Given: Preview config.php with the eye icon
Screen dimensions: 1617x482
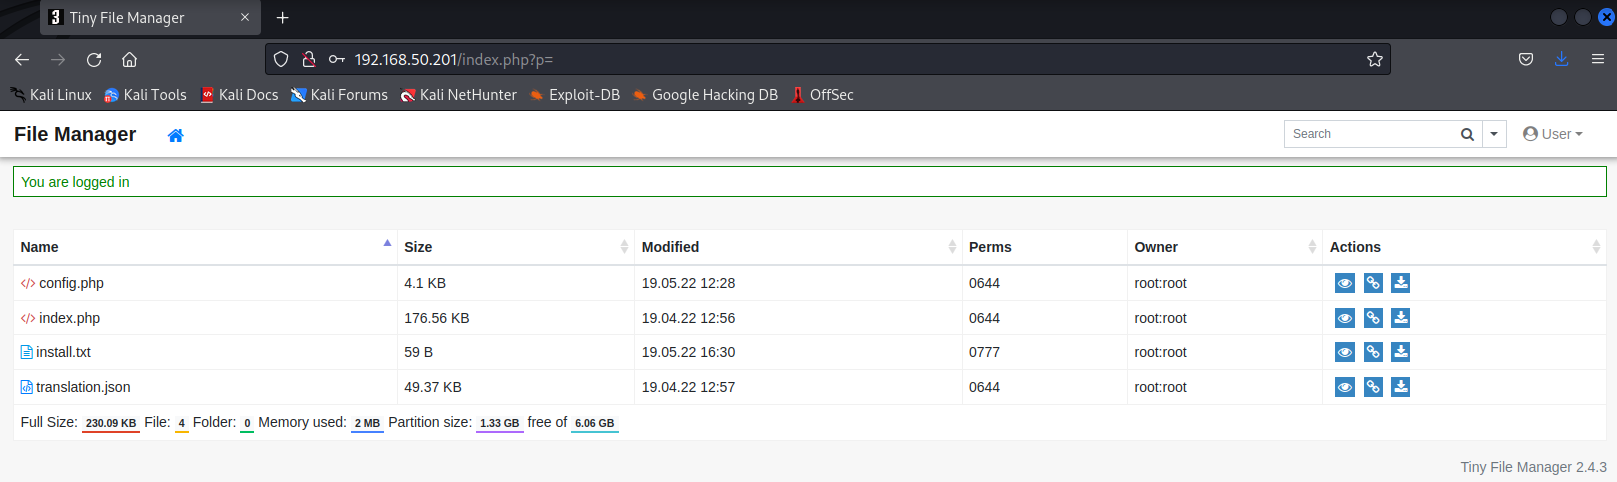Looking at the screenshot, I should 1345,283.
